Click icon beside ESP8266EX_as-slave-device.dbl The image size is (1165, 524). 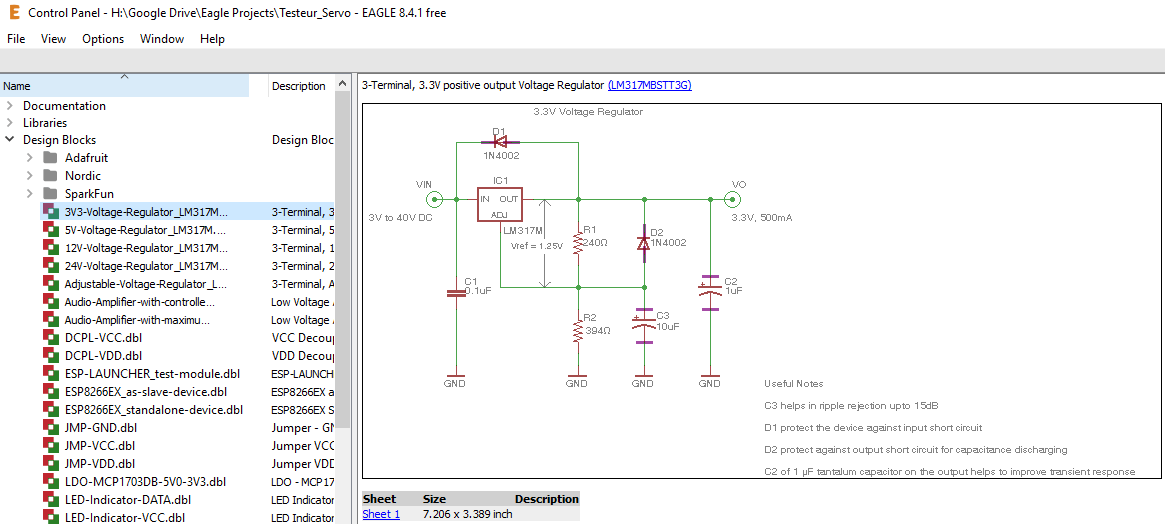51,392
